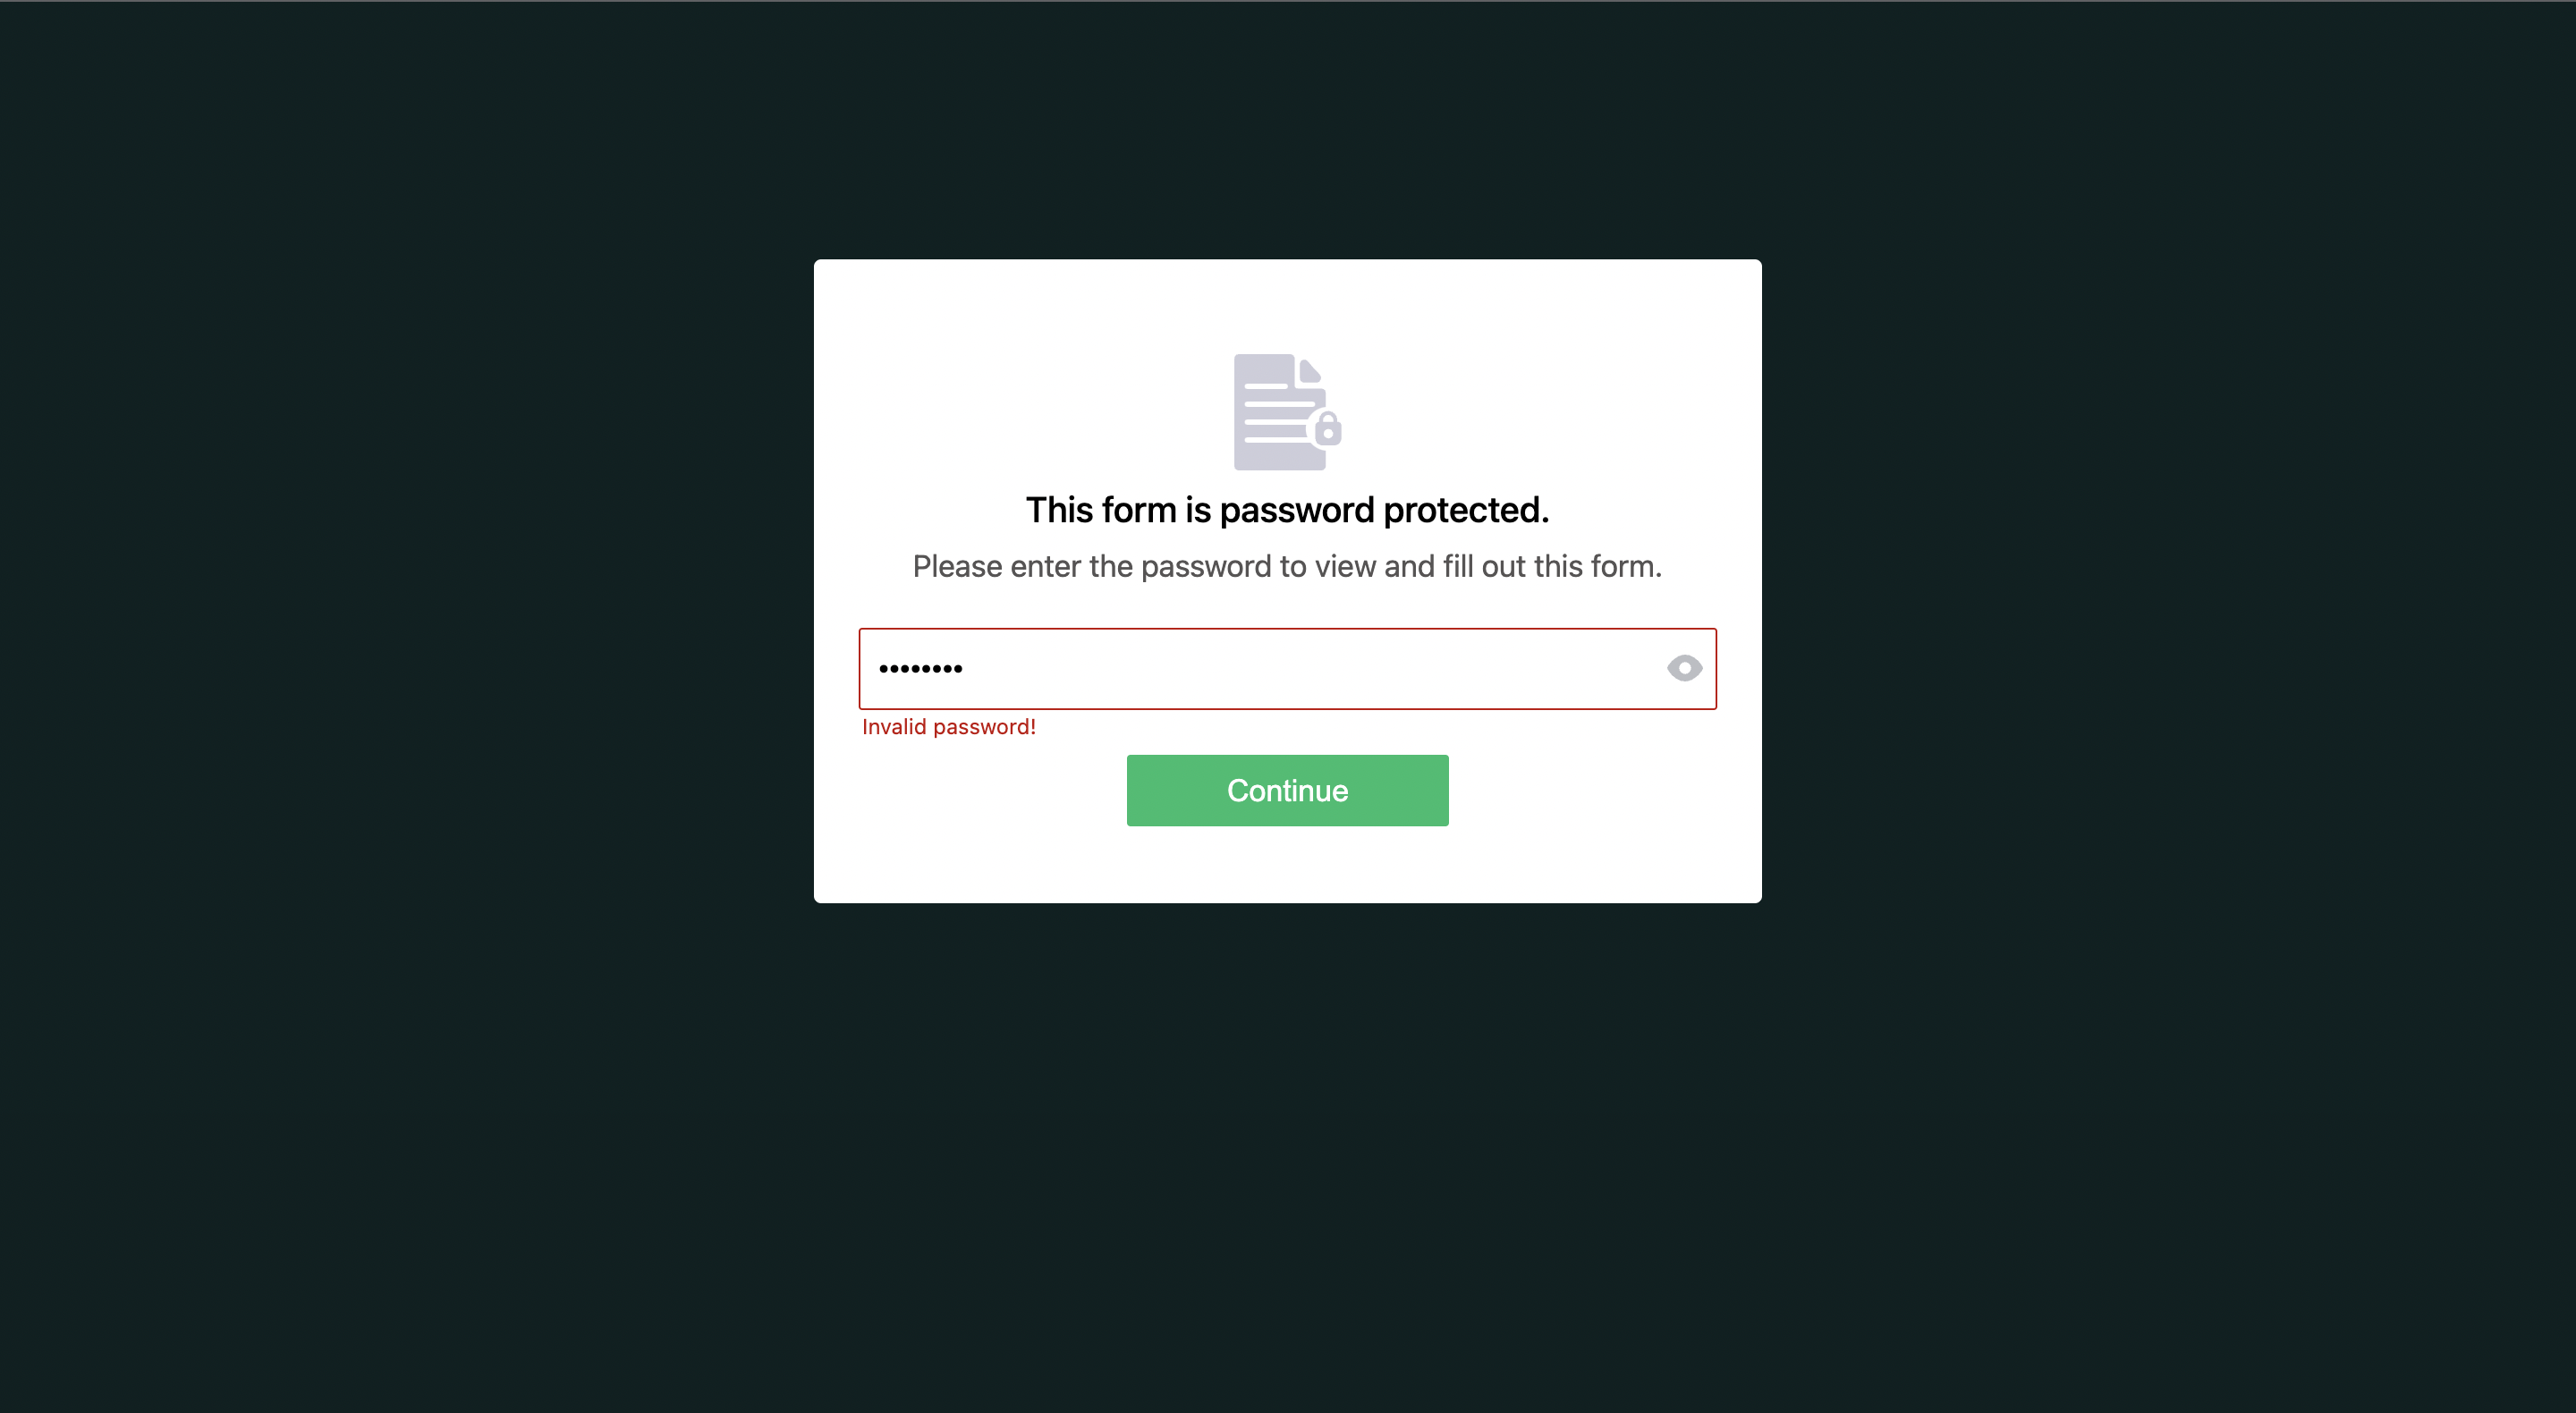Click the Continue button
Screen dimensions: 2576x1413
pyautogui.click(x=1287, y=790)
